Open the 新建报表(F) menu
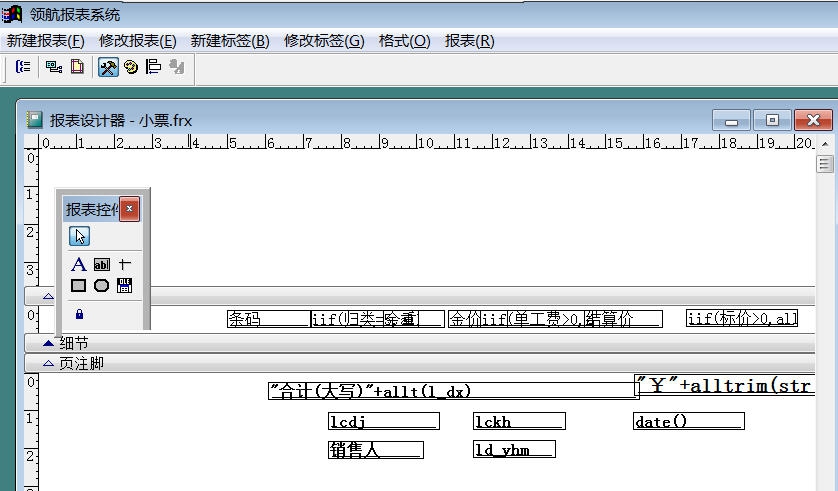Image resolution: width=838 pixels, height=491 pixels. pos(45,41)
